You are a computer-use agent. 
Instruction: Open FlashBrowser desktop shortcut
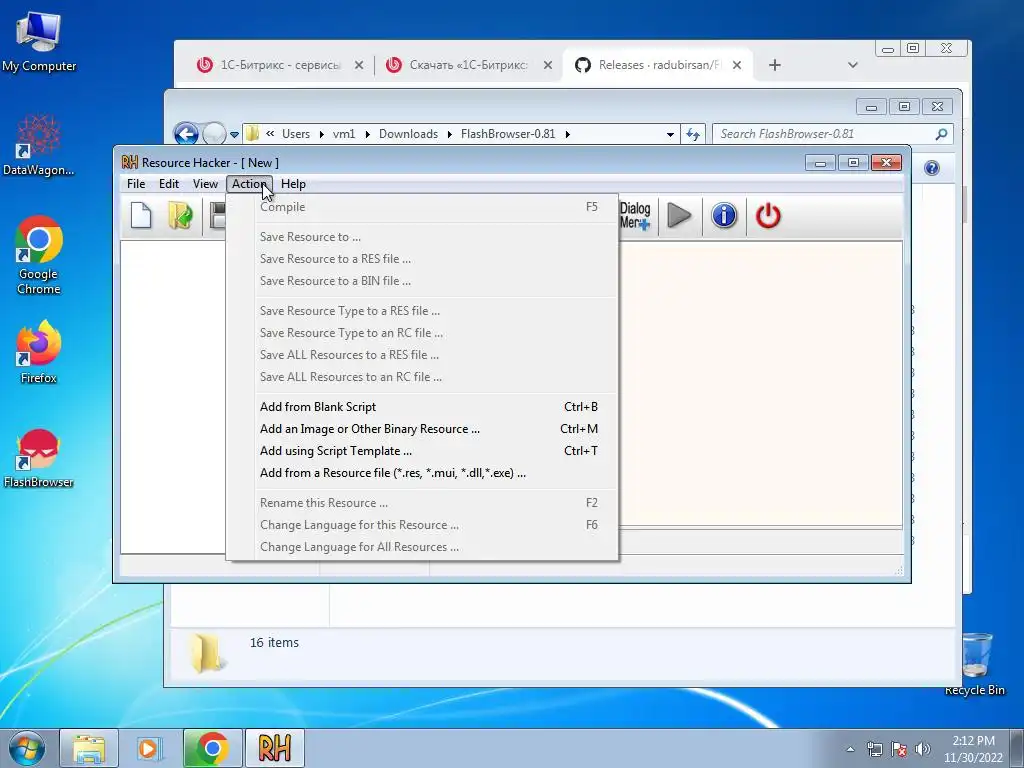[x=39, y=458]
